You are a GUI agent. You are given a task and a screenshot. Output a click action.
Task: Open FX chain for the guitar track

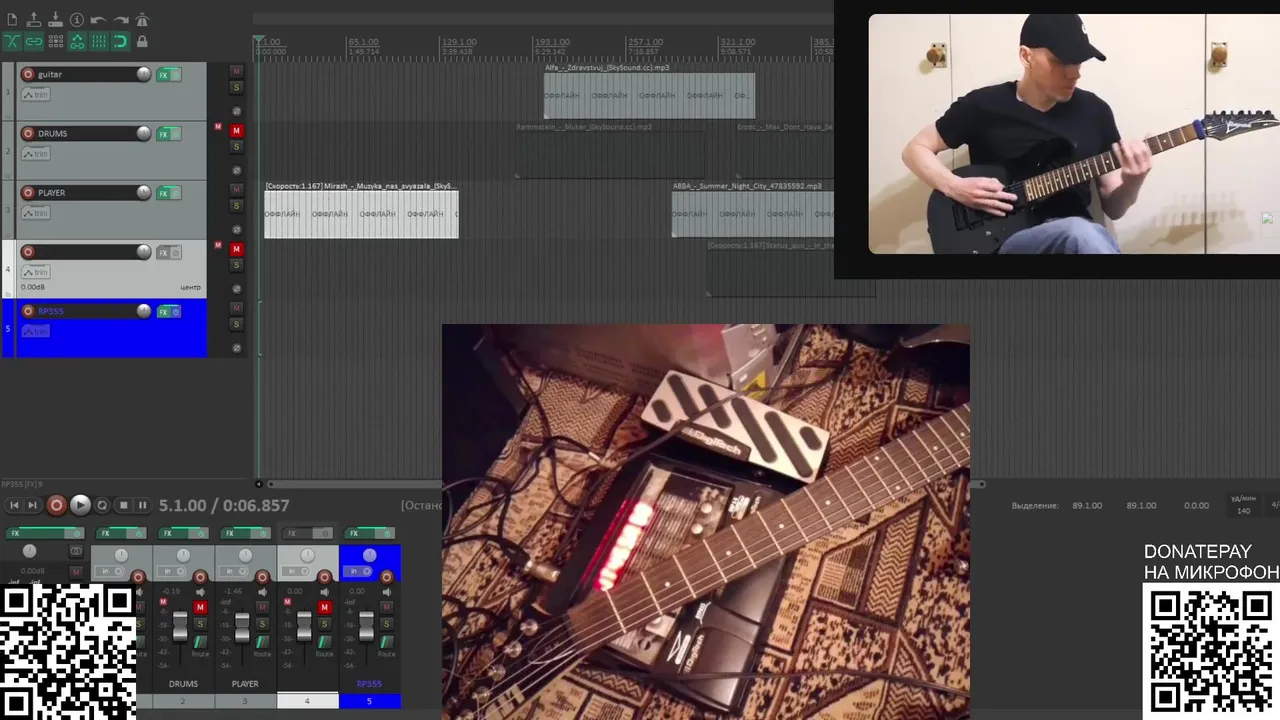click(163, 74)
